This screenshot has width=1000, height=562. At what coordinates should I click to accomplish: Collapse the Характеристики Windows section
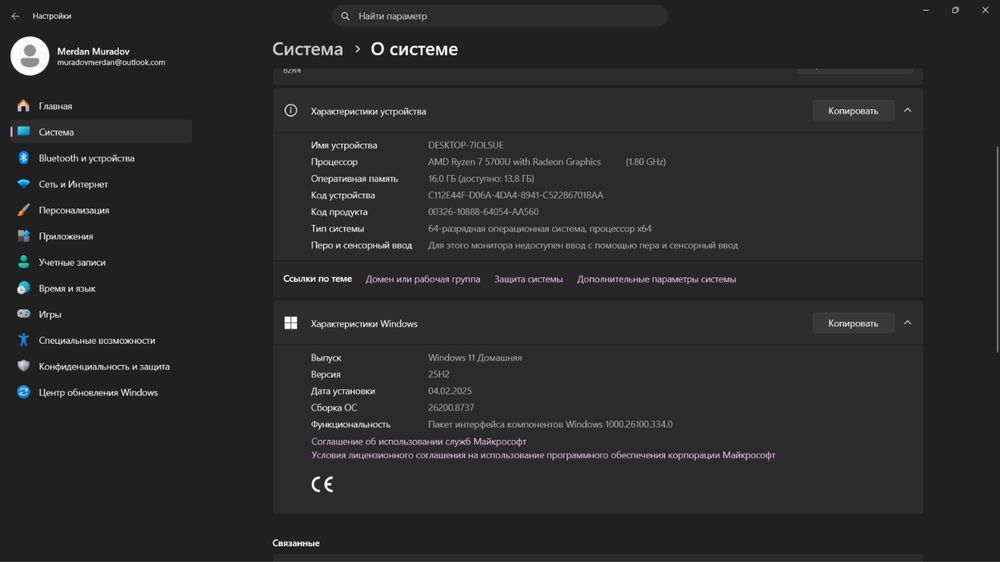pyautogui.click(x=908, y=323)
